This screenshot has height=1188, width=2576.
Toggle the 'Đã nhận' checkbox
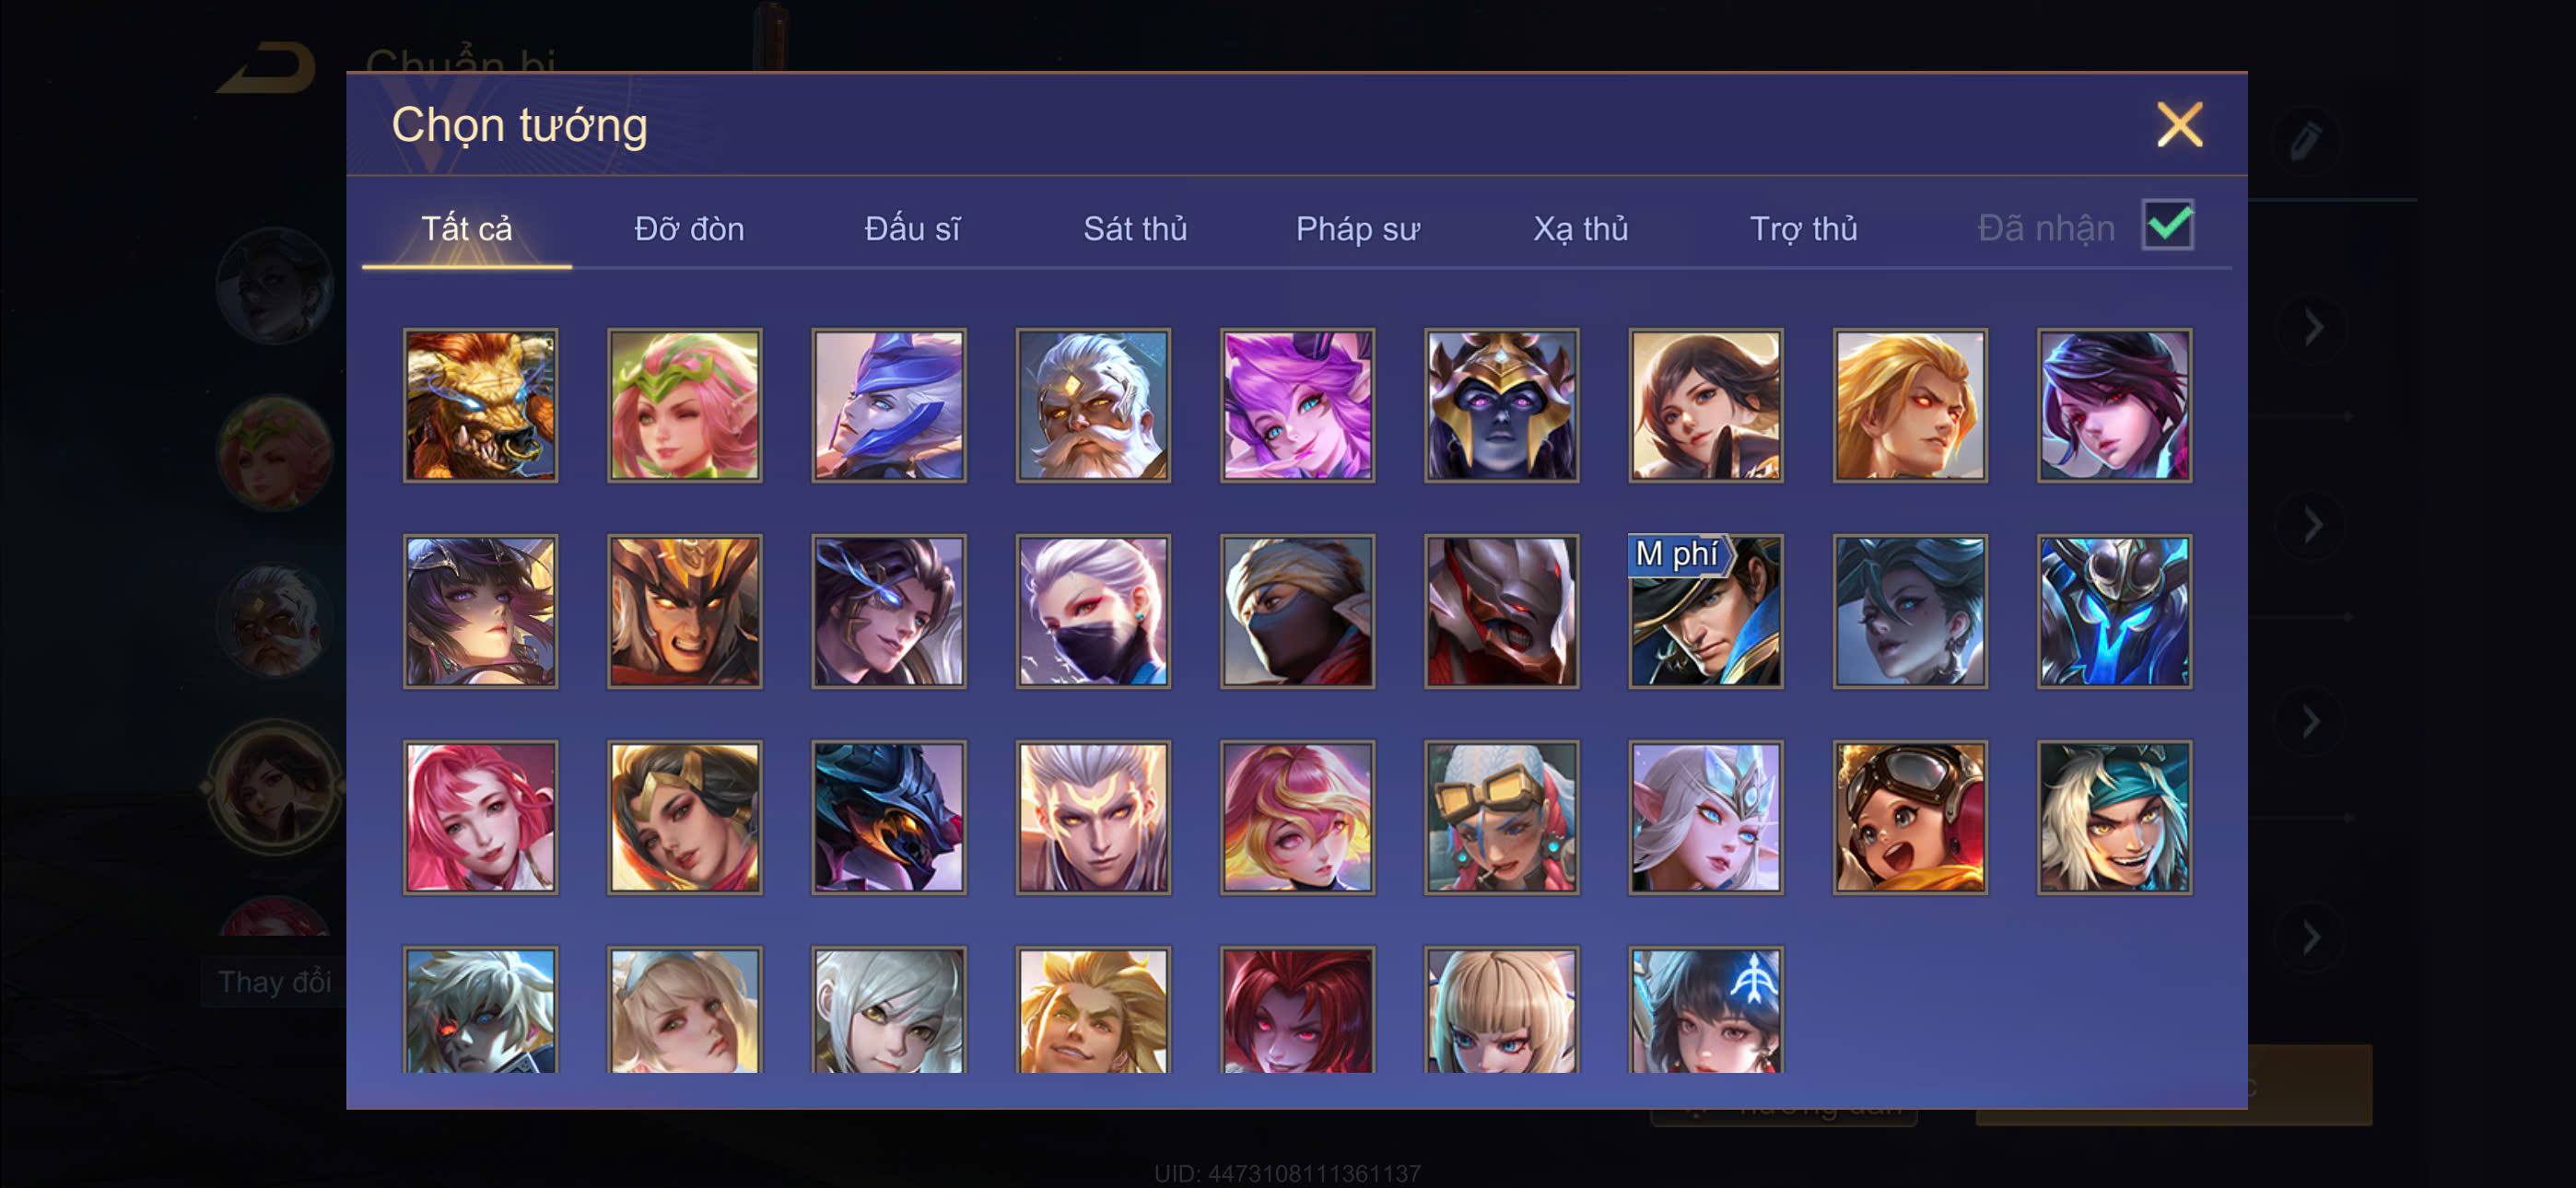(x=2167, y=225)
